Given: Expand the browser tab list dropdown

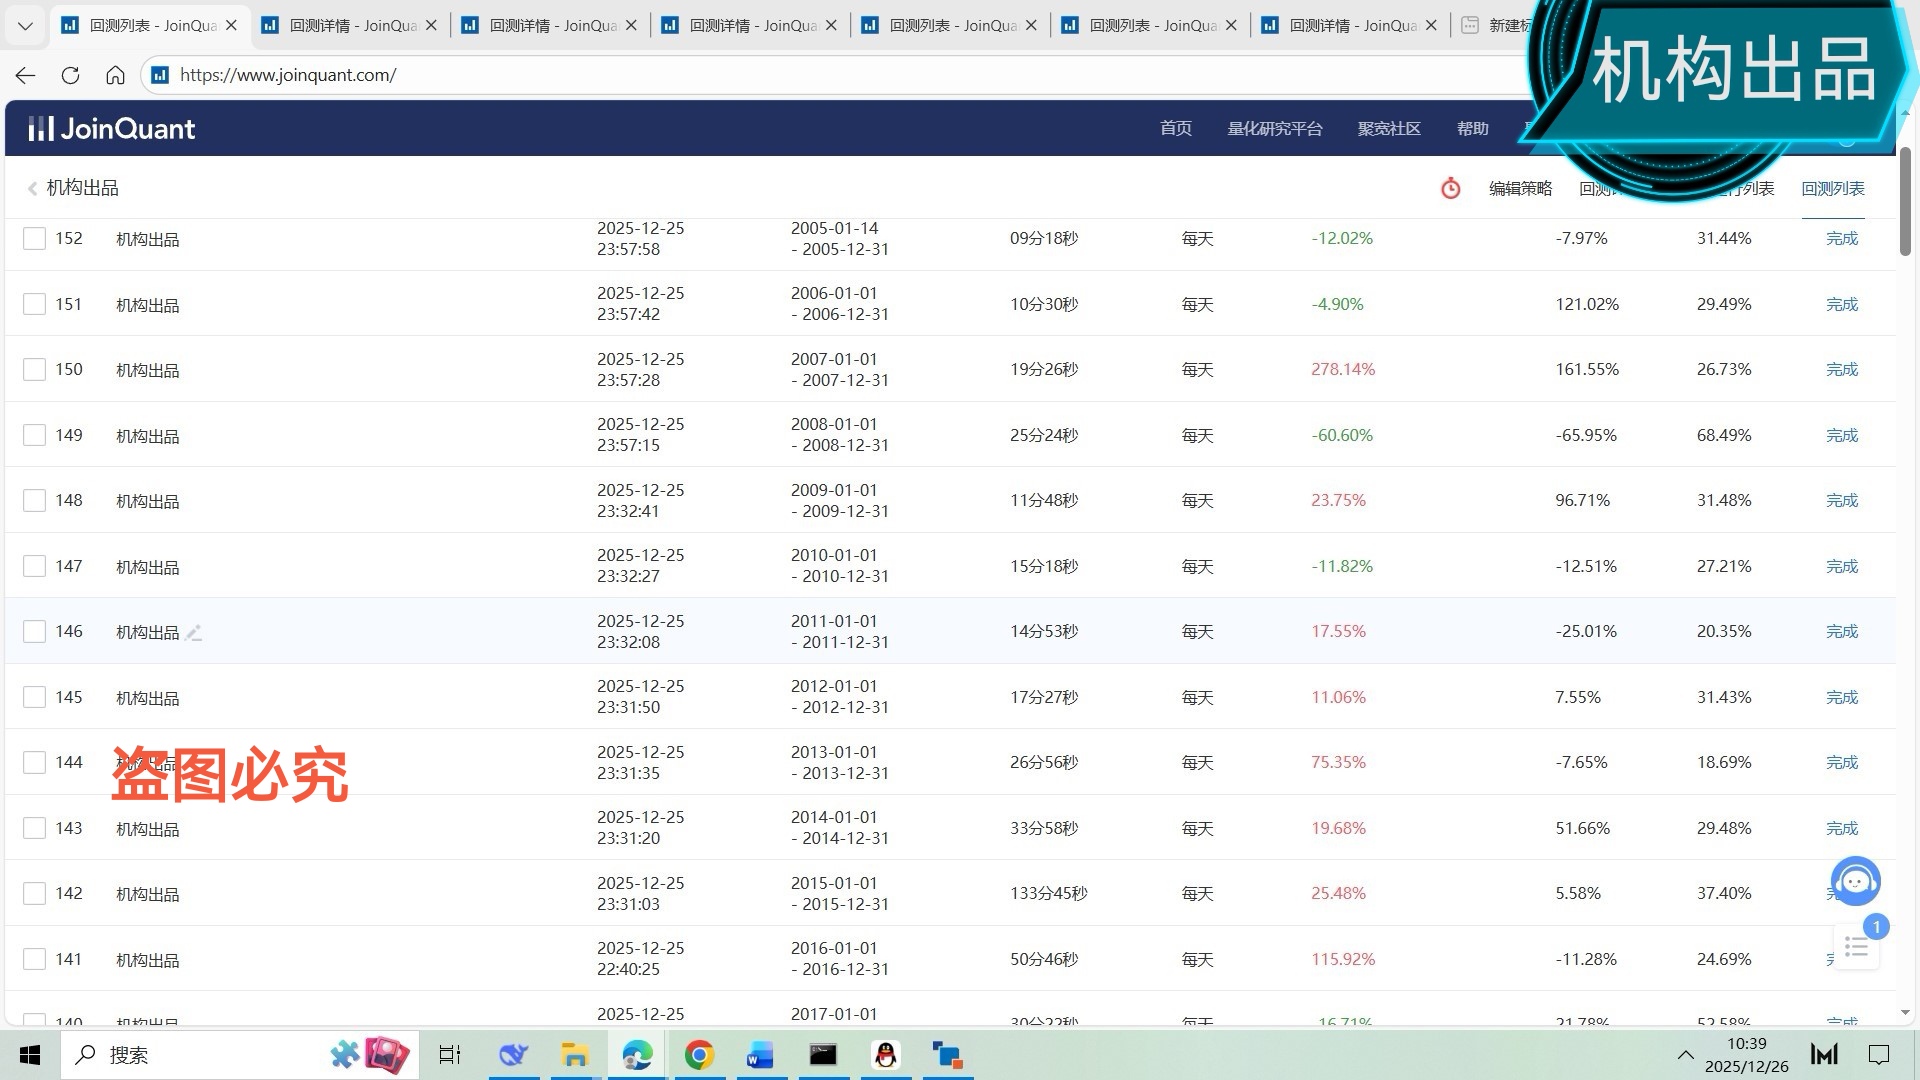Looking at the screenshot, I should coord(25,25).
